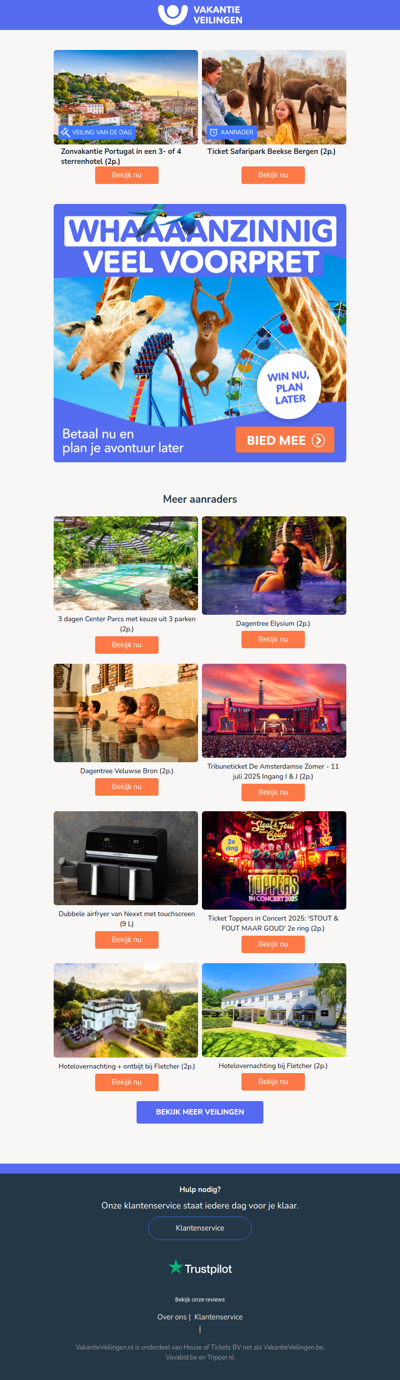Open the Portugal zonvakantie photo

126,97
